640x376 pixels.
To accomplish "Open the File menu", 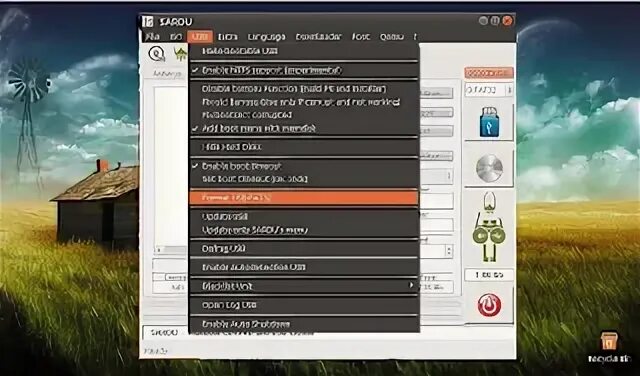I will pyautogui.click(x=152, y=37).
